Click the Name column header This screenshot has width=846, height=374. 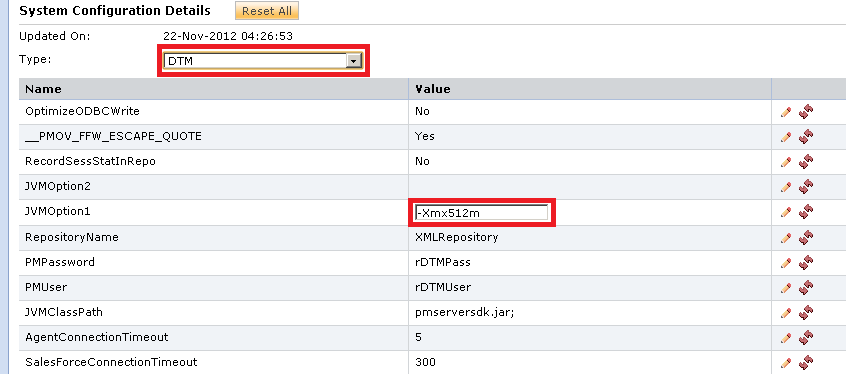(x=214, y=89)
